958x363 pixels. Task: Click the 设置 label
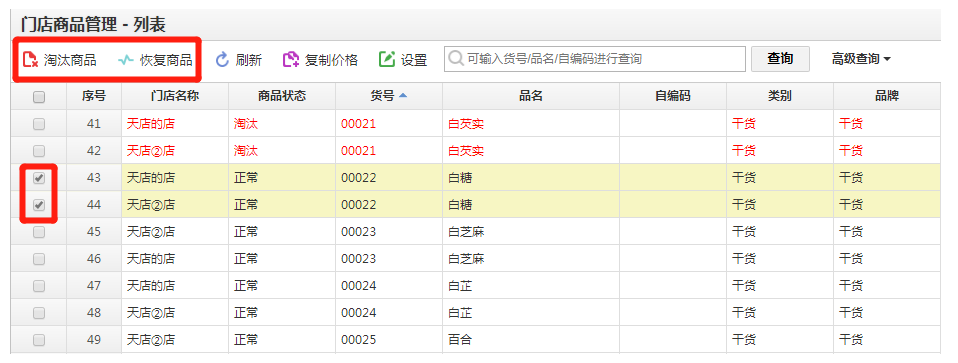tap(414, 60)
